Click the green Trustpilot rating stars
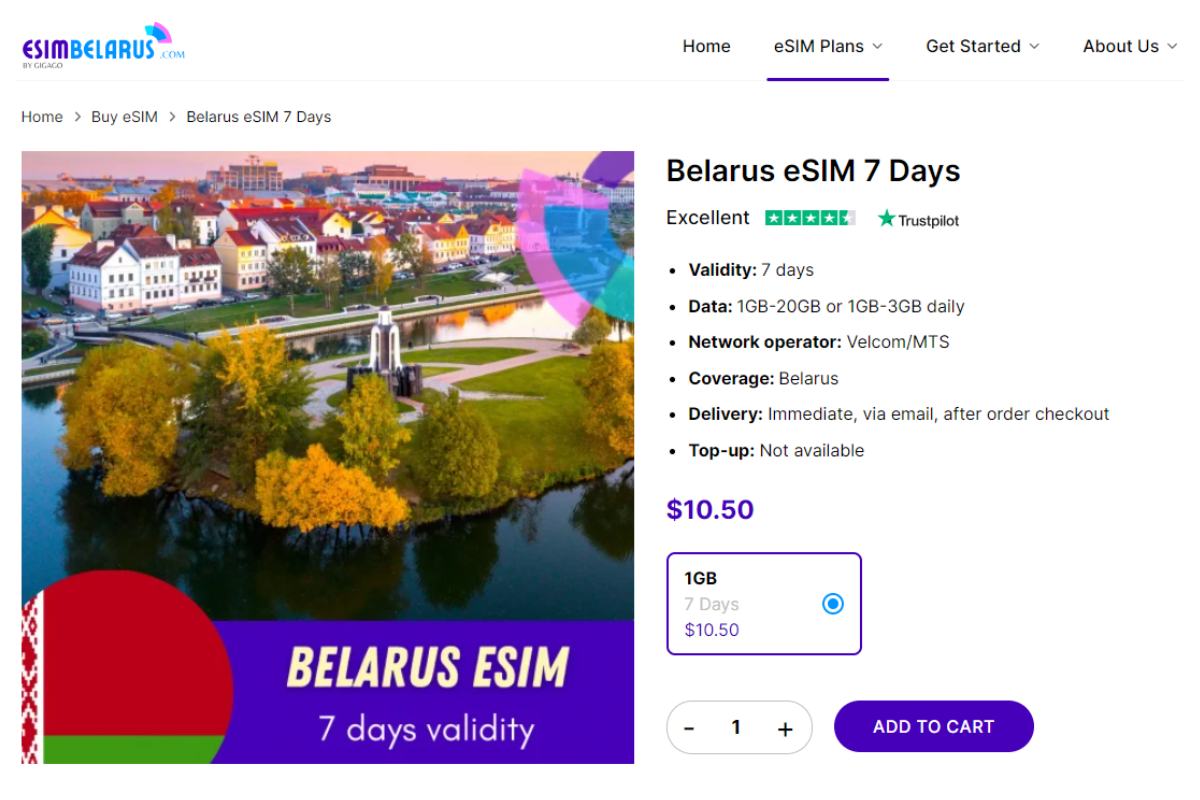This screenshot has width=1200, height=800. [809, 217]
